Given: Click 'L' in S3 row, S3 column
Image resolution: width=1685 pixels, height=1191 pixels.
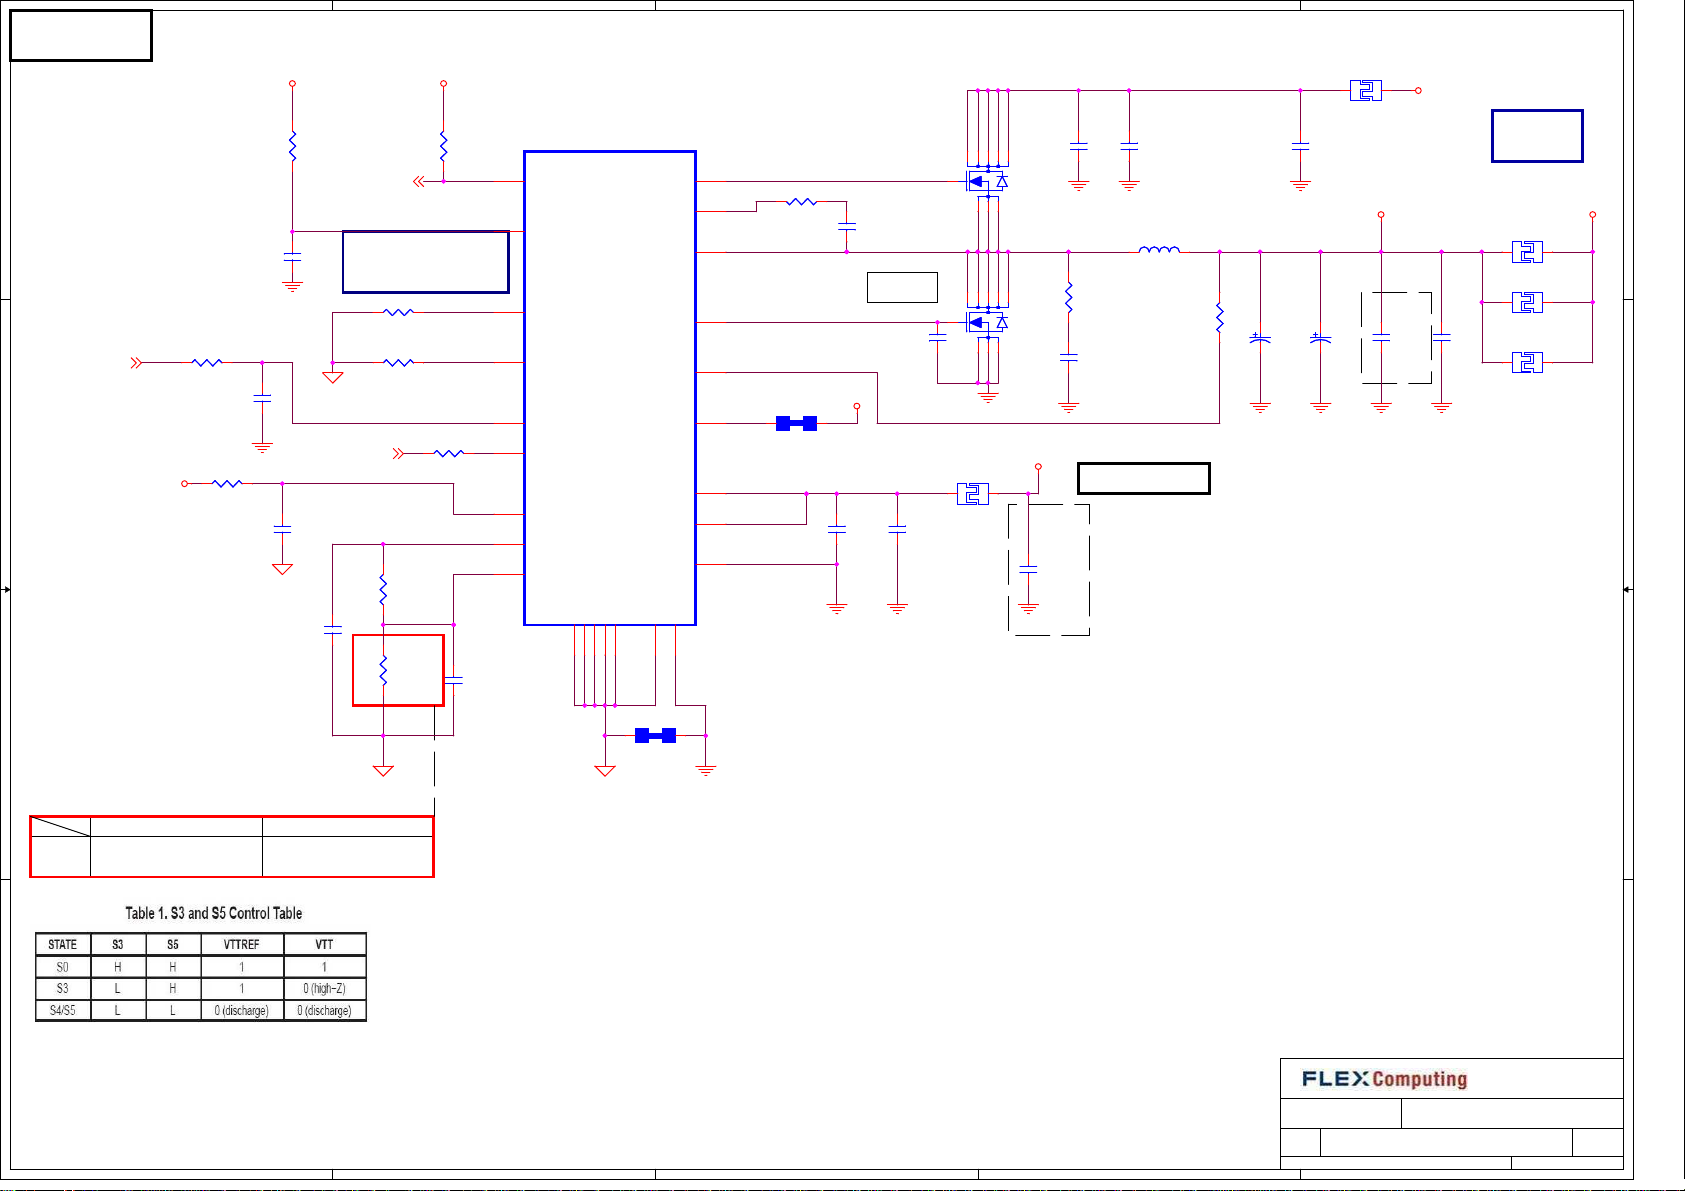Looking at the screenshot, I should coord(118,988).
